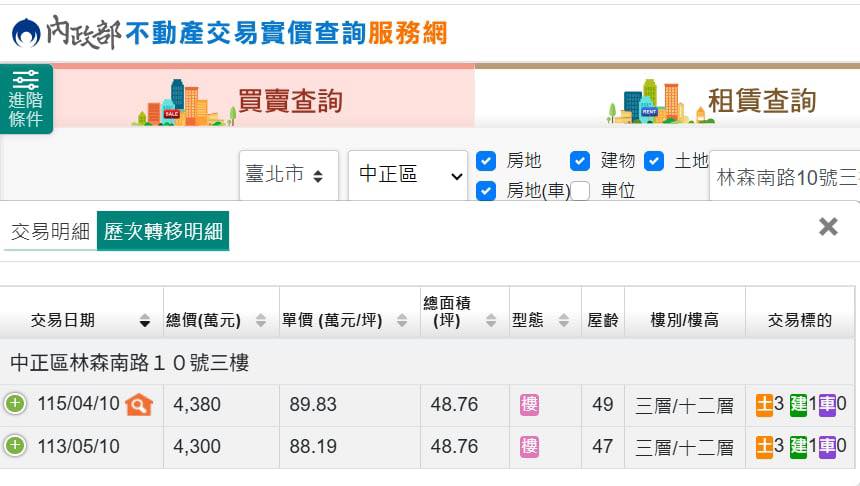
Task: Sort by 交易日期 column arrows
Action: pyautogui.click(x=145, y=320)
